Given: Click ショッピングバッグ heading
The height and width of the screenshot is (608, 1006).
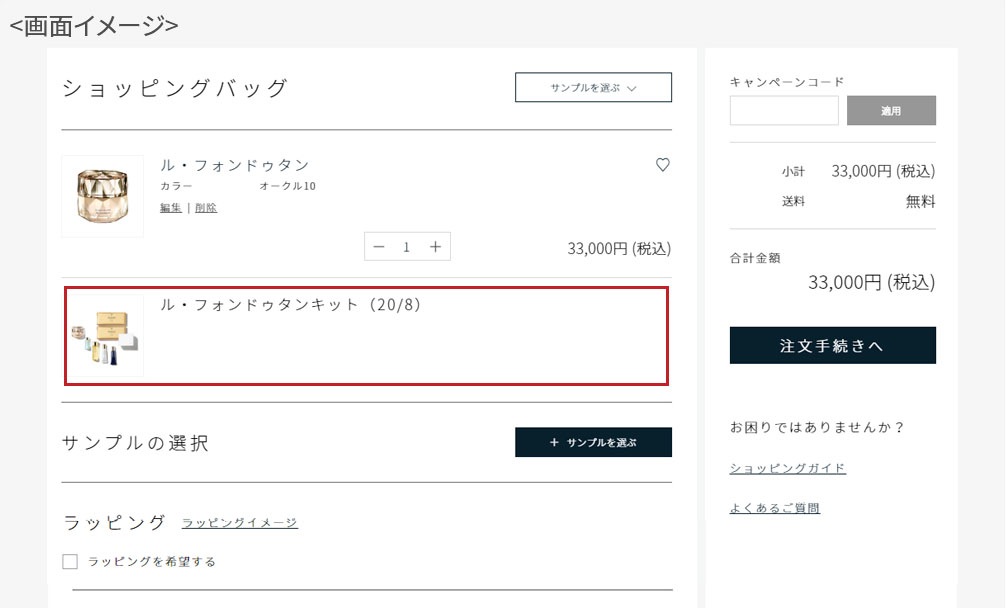Looking at the screenshot, I should pyautogui.click(x=175, y=88).
